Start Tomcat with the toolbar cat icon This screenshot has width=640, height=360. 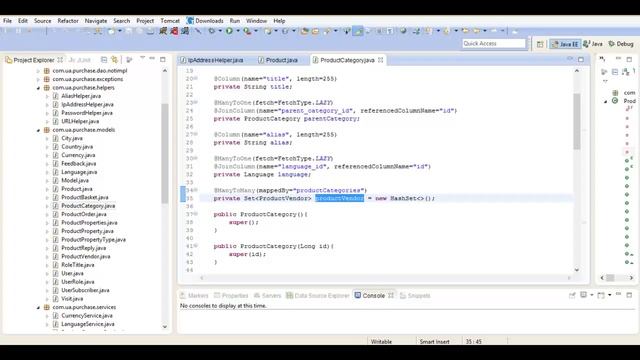163,31
